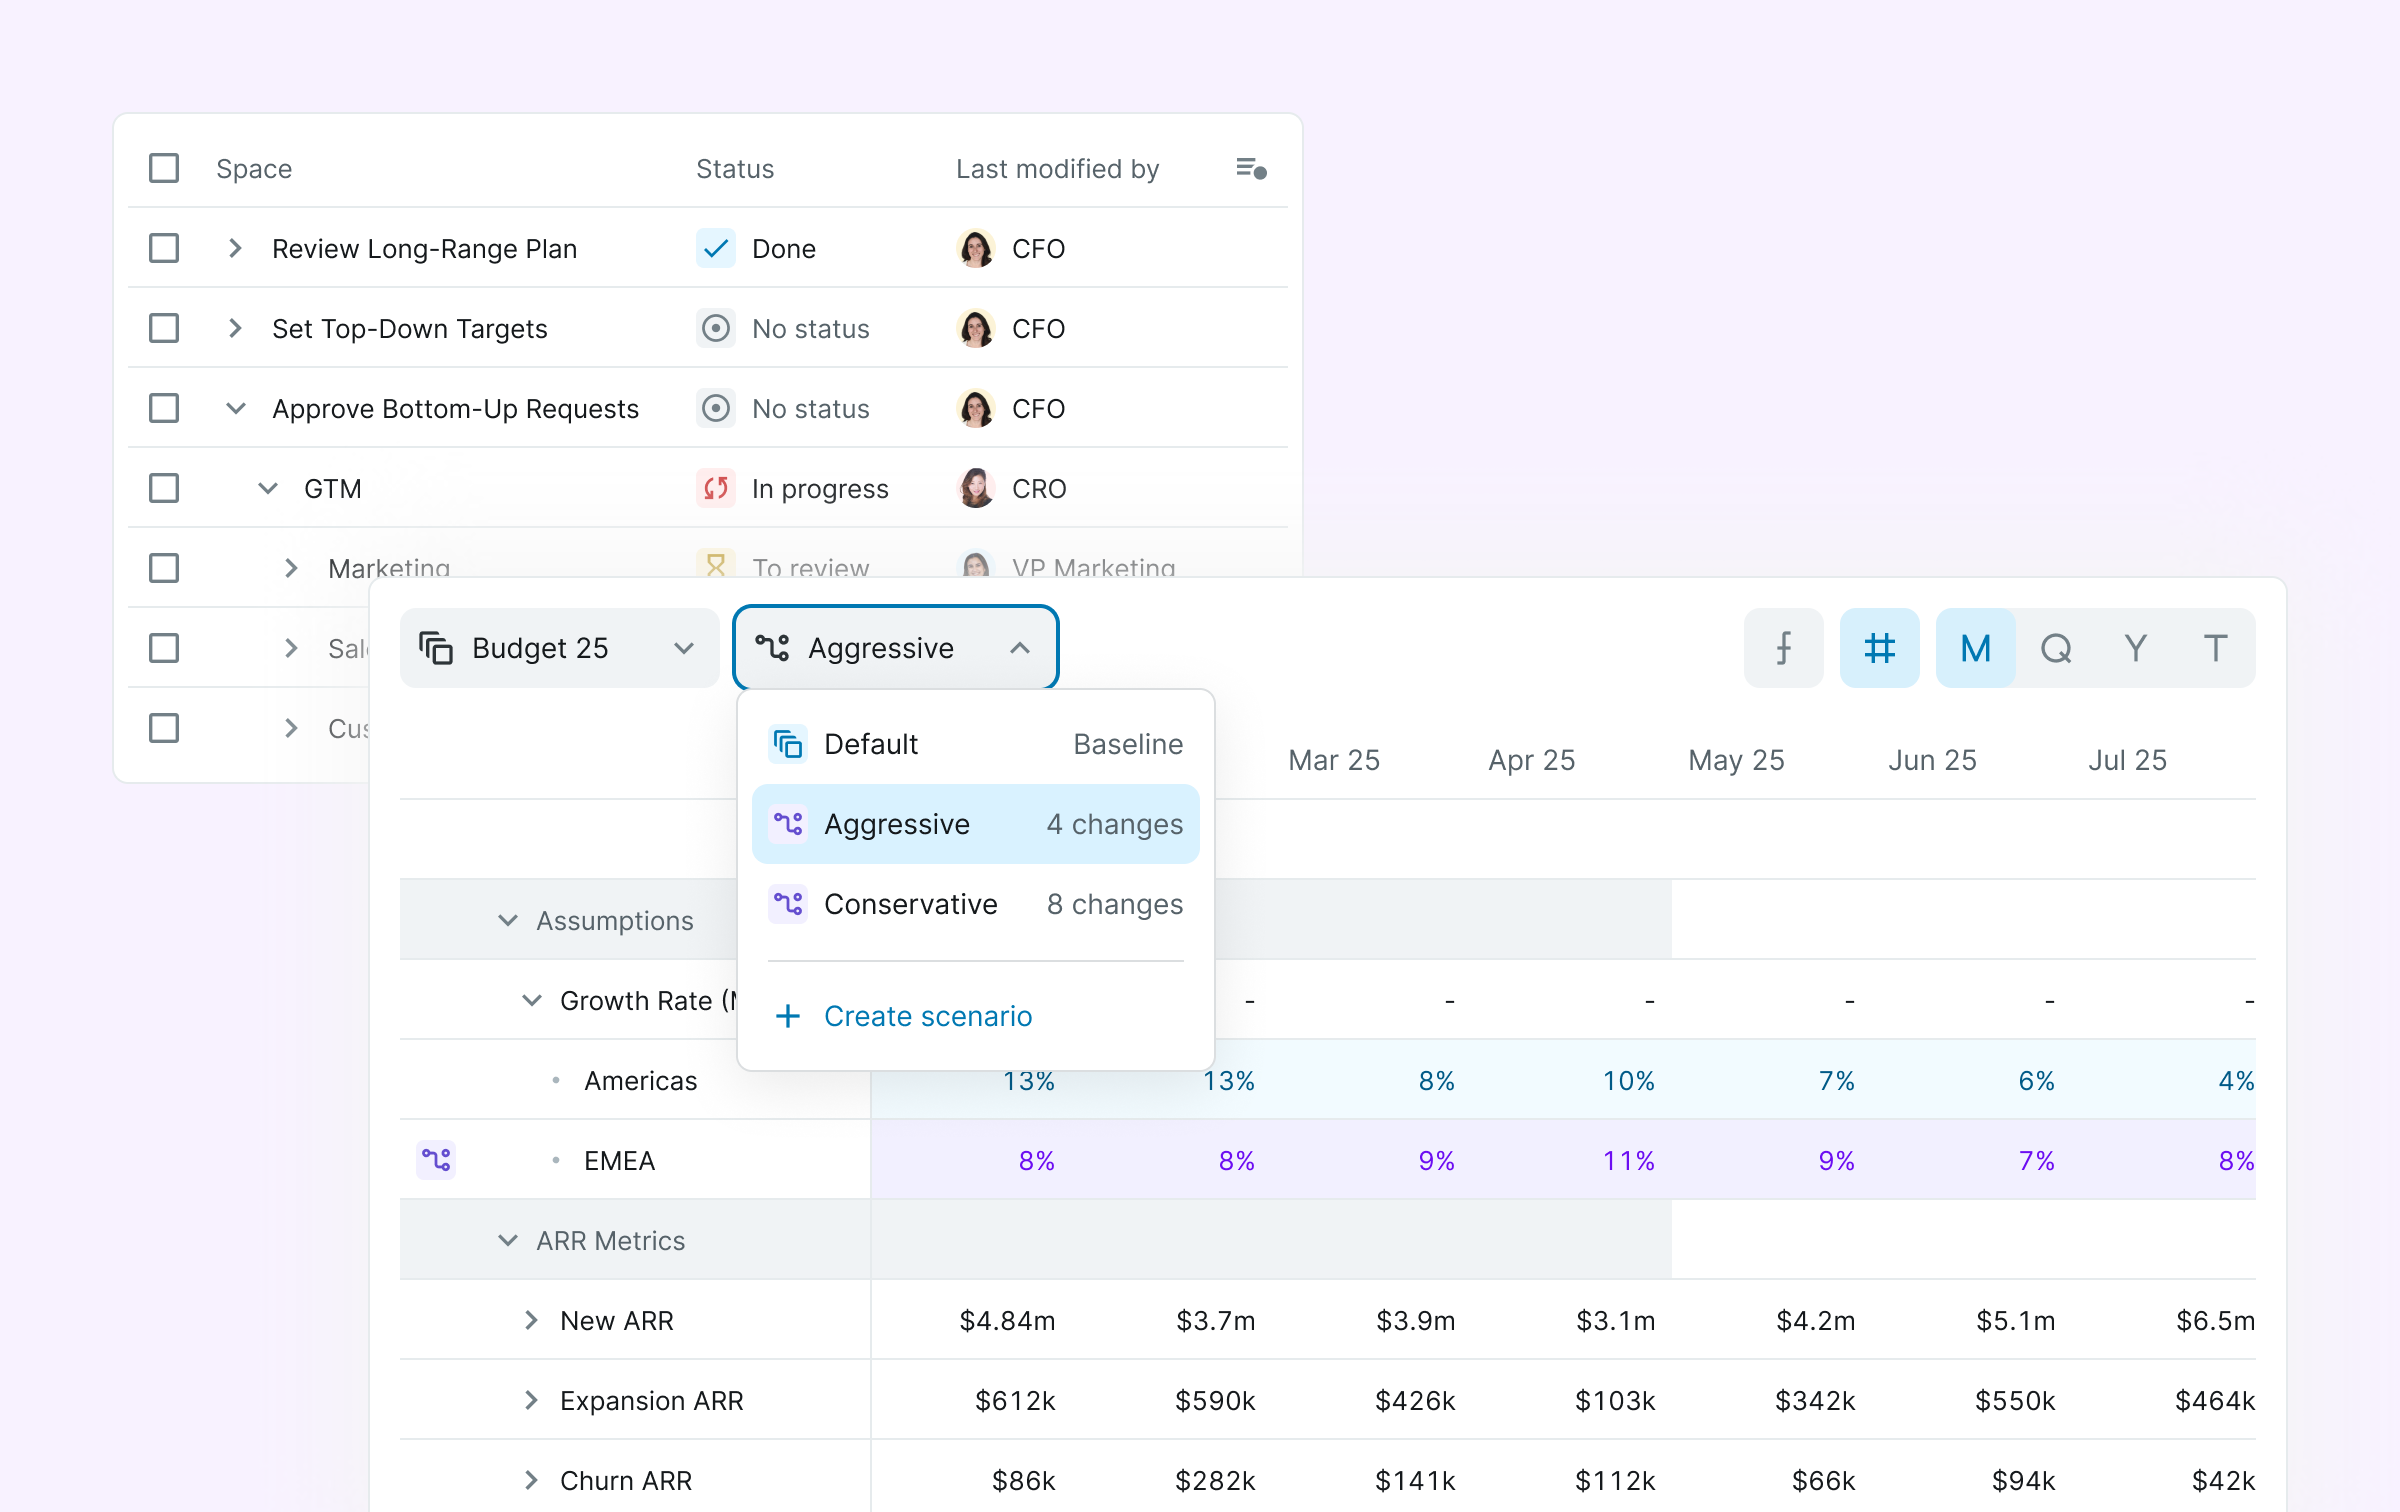Select all rows with Space header checkbox
This screenshot has height=1512, width=2400.
click(x=164, y=168)
